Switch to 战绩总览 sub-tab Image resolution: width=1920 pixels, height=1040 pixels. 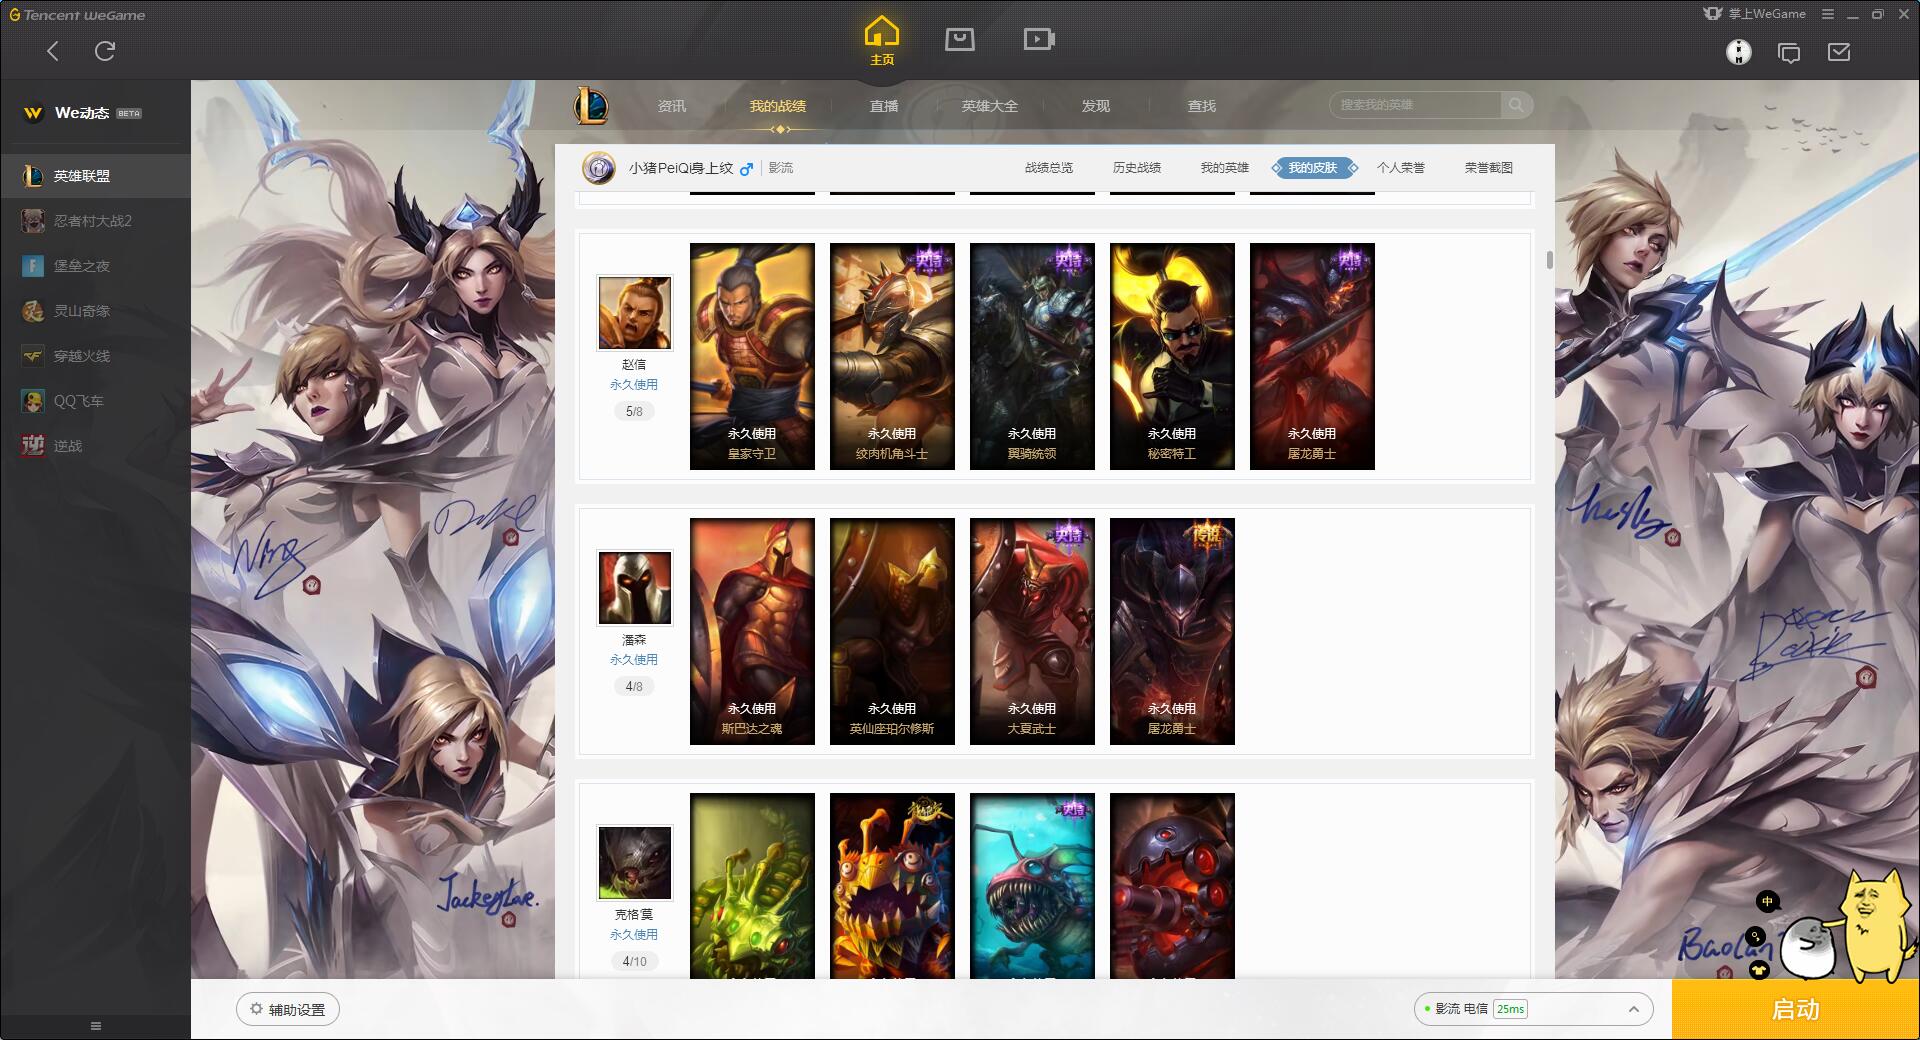[x=1049, y=168]
